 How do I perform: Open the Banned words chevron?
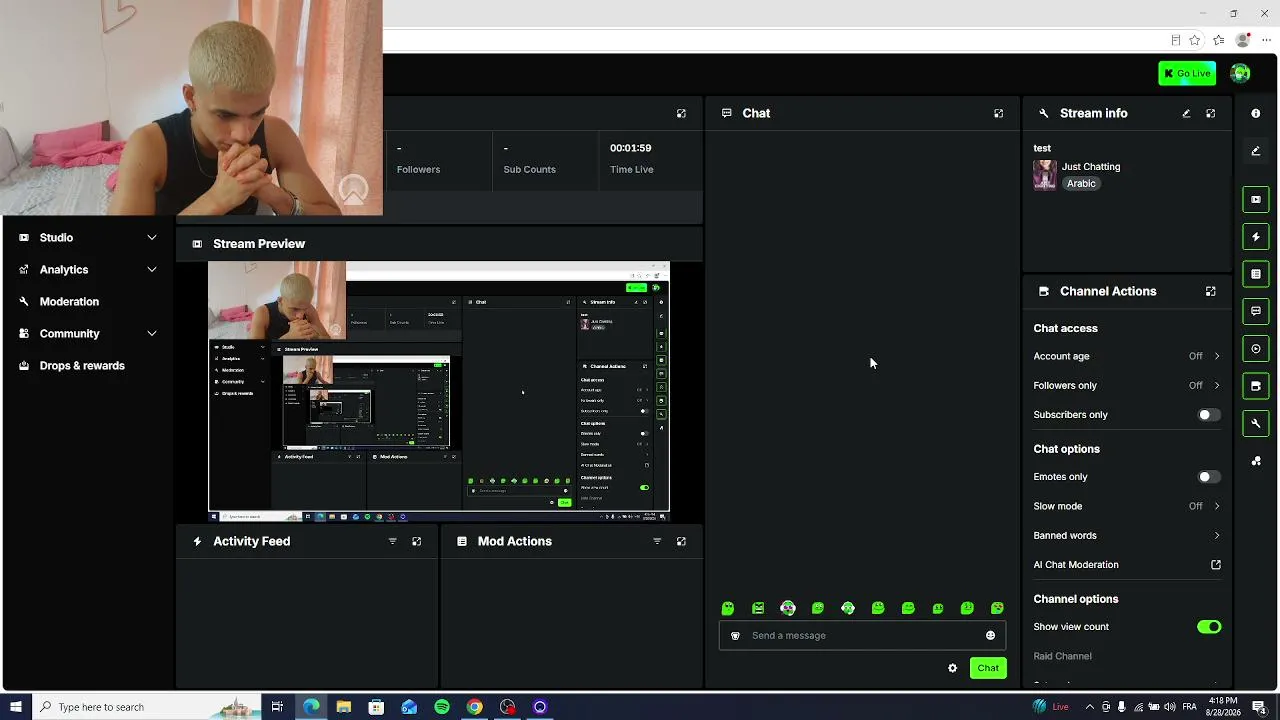pyautogui.click(x=1217, y=536)
